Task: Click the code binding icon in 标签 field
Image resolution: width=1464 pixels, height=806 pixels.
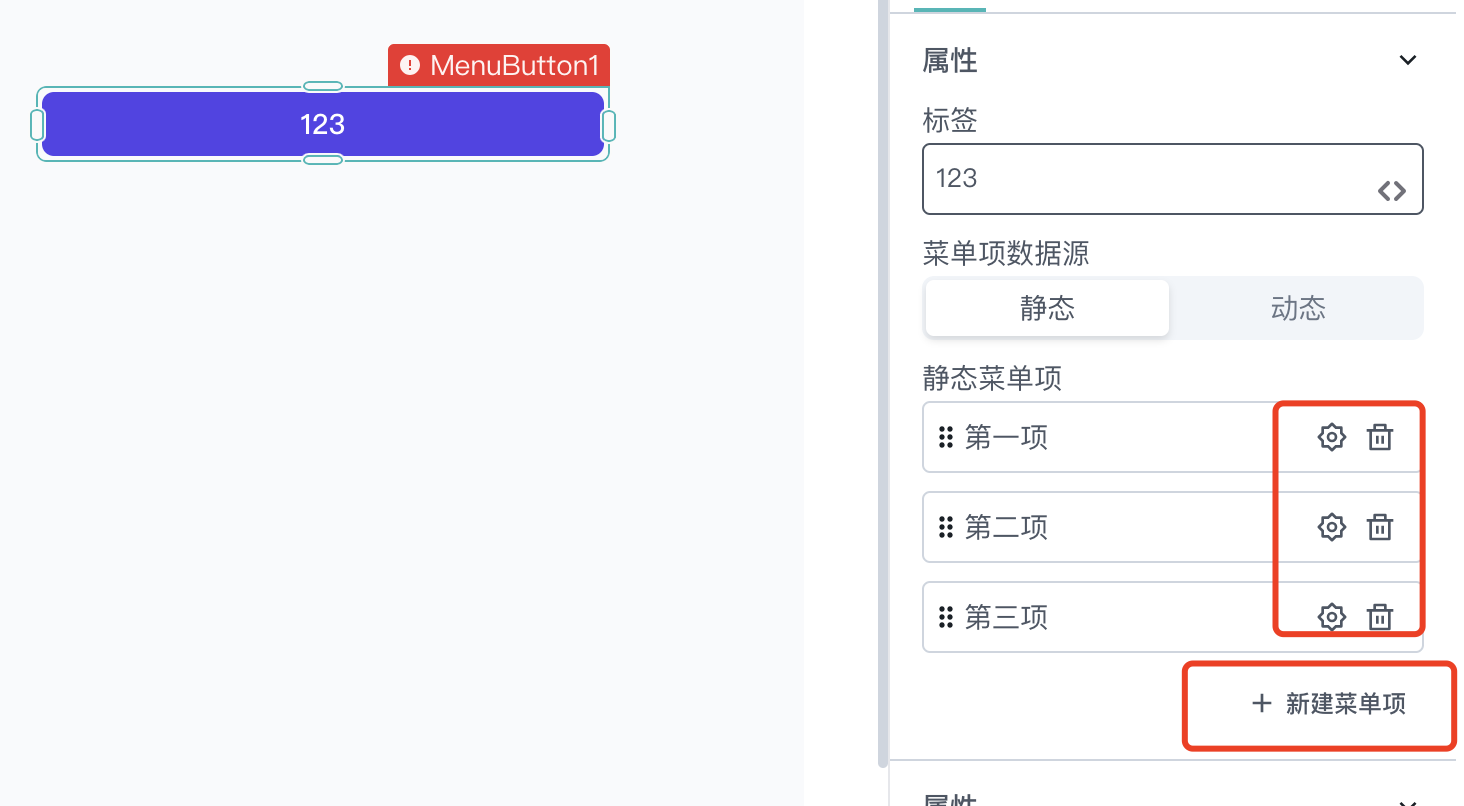Action: click(x=1392, y=191)
